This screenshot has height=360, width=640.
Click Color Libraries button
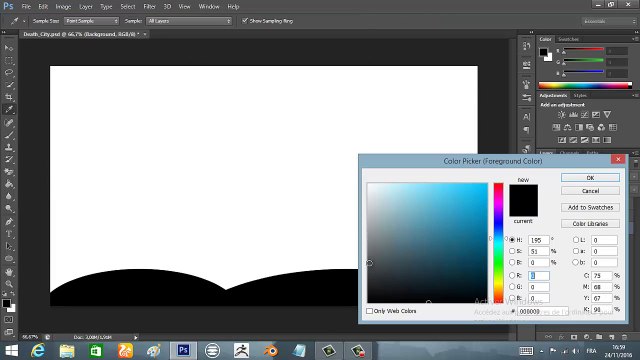pos(590,224)
